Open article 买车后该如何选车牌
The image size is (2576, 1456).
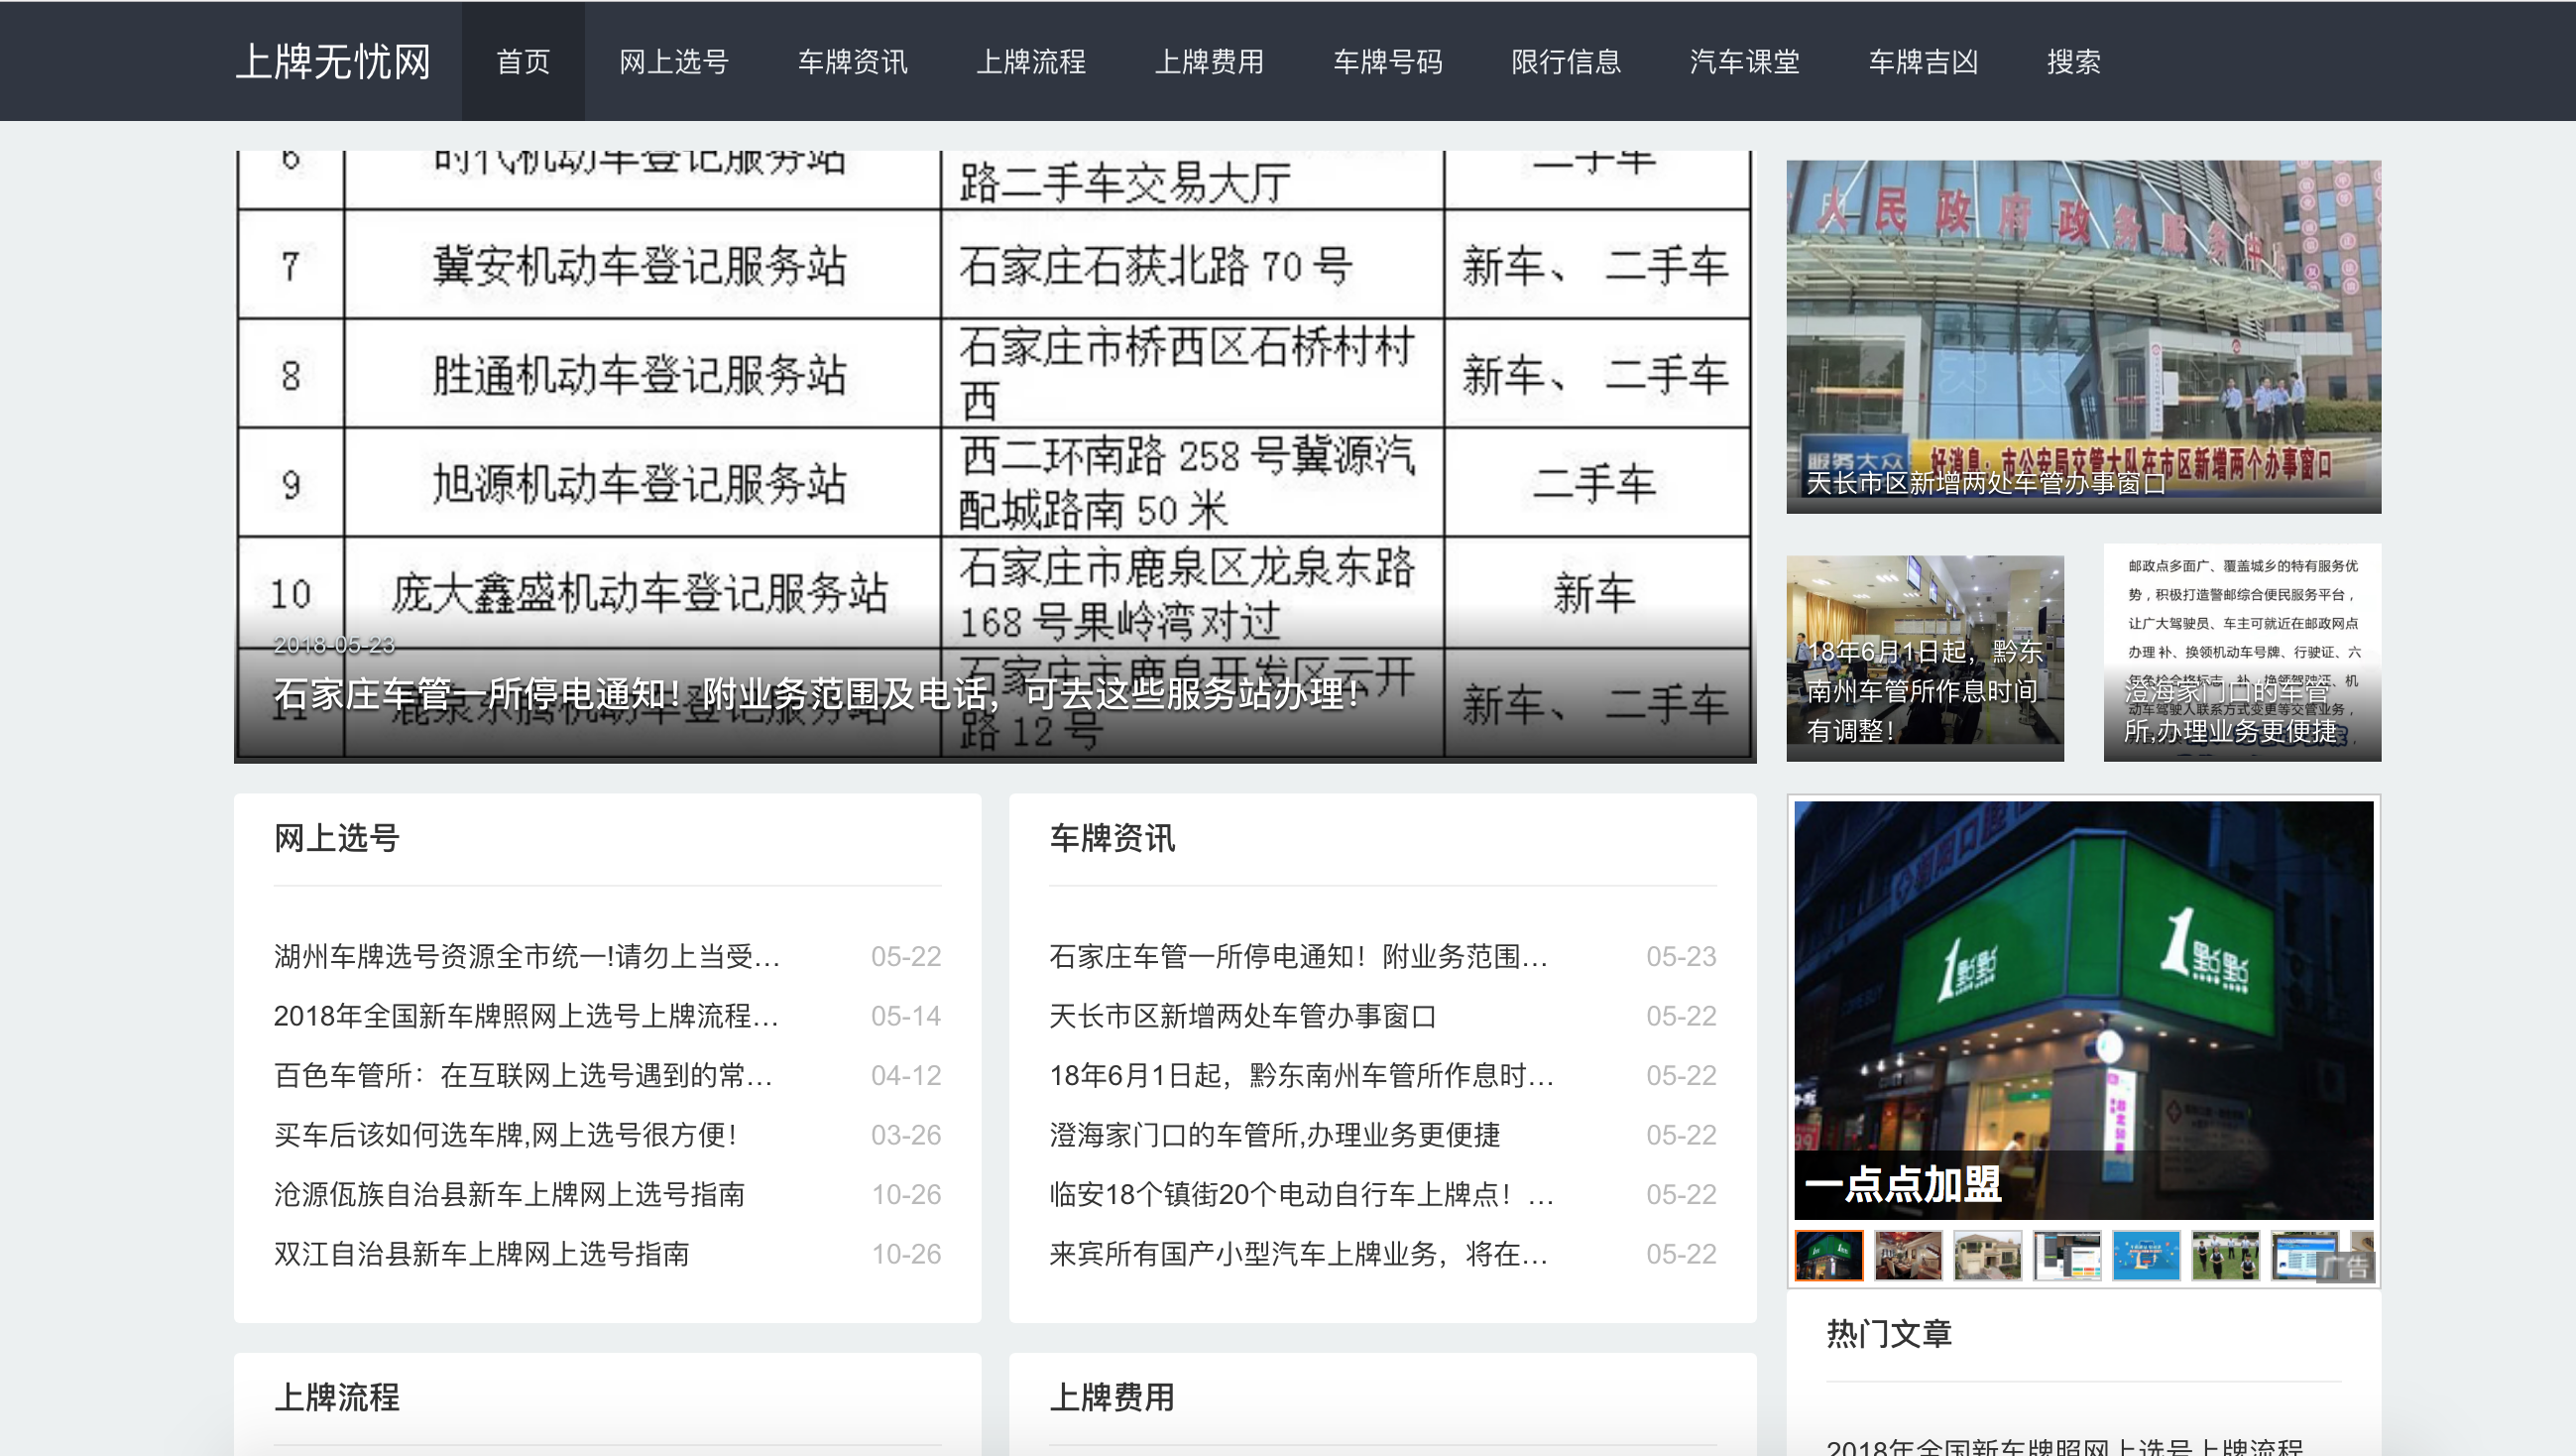(506, 1135)
